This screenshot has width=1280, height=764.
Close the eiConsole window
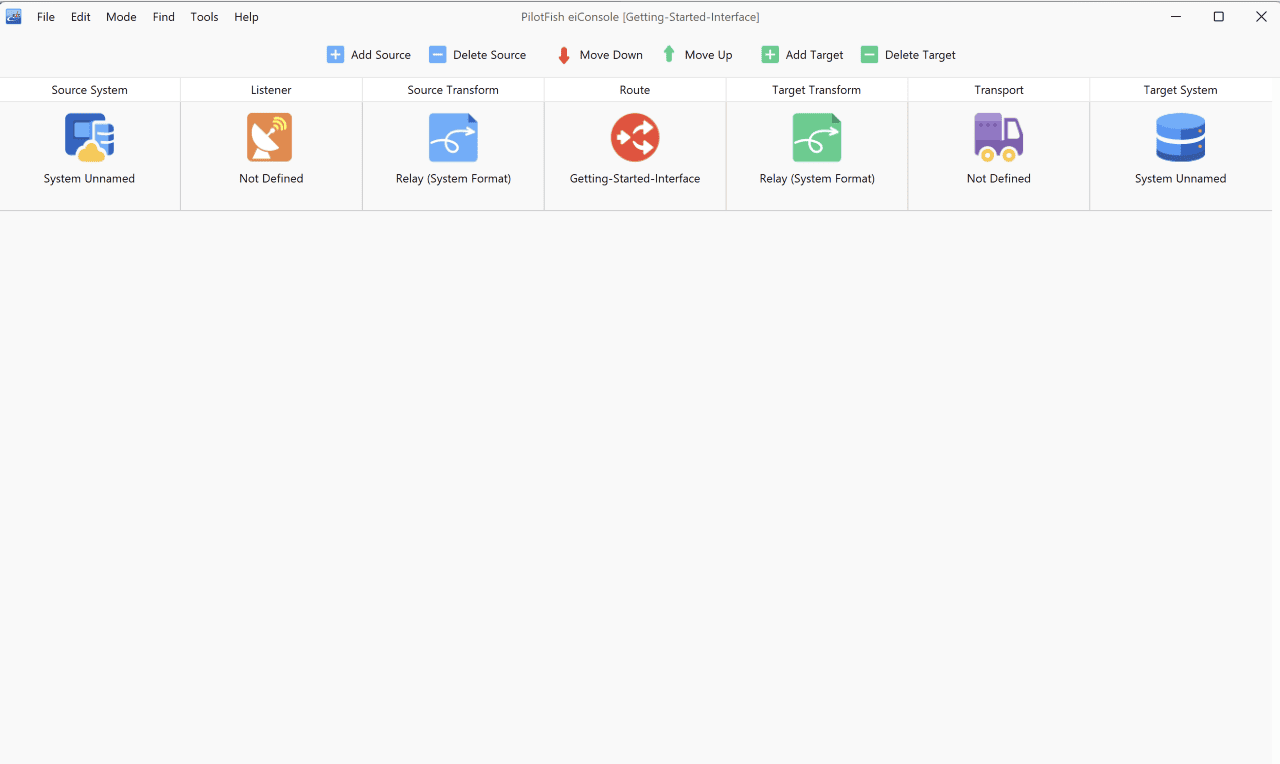[x=1261, y=17]
